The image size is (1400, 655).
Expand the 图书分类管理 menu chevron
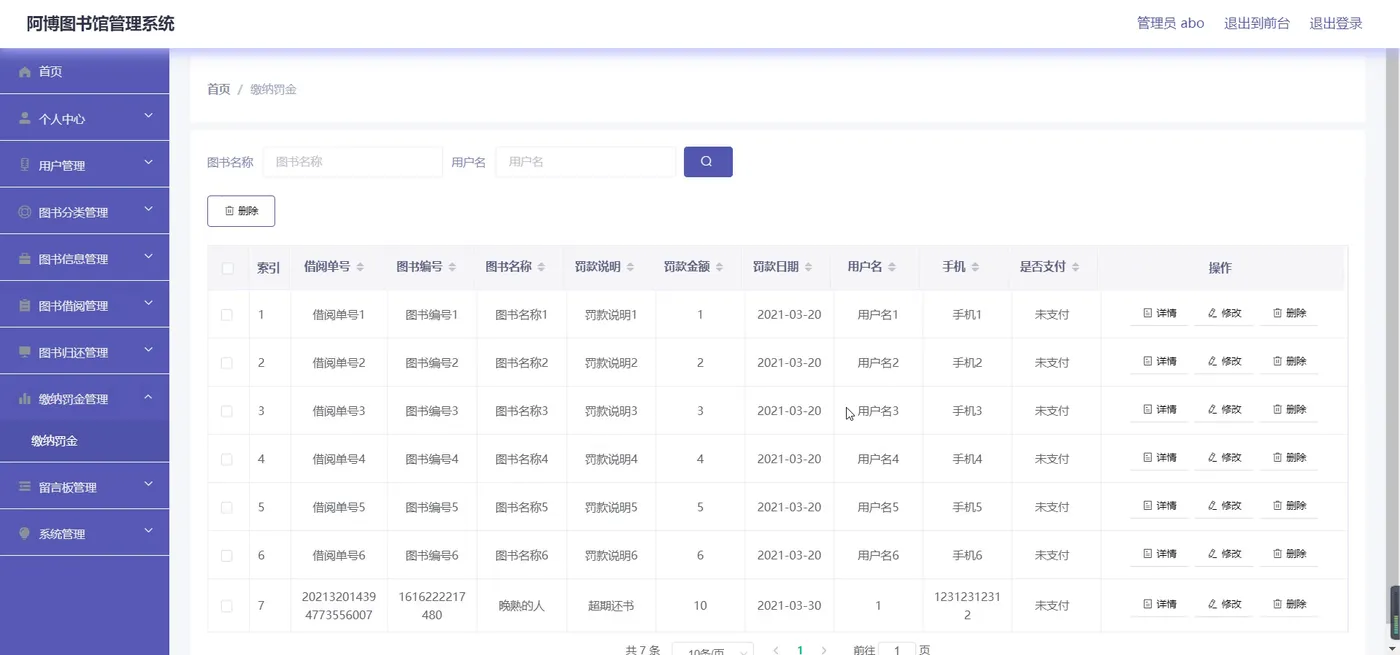click(148, 210)
